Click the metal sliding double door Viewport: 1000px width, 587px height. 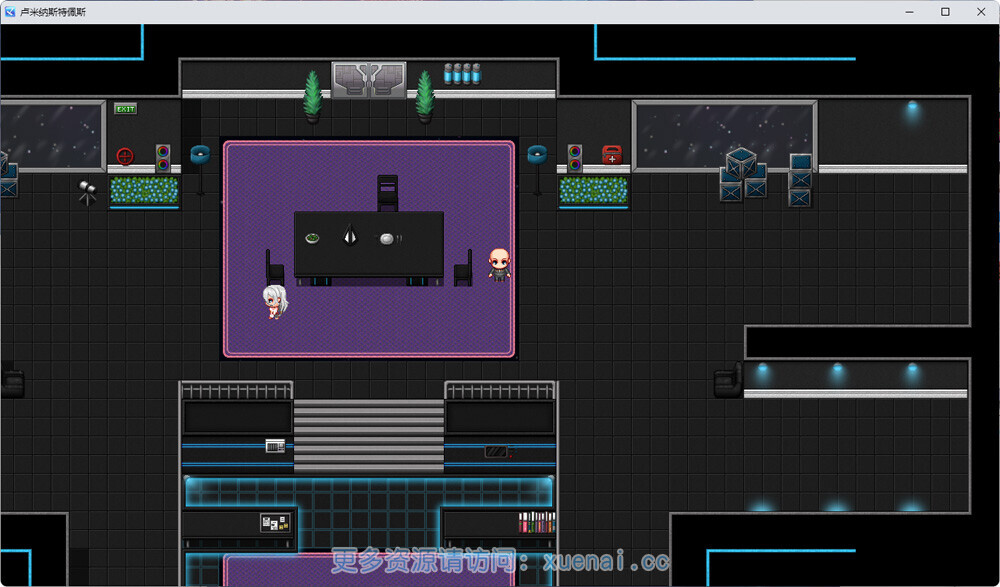pos(369,80)
